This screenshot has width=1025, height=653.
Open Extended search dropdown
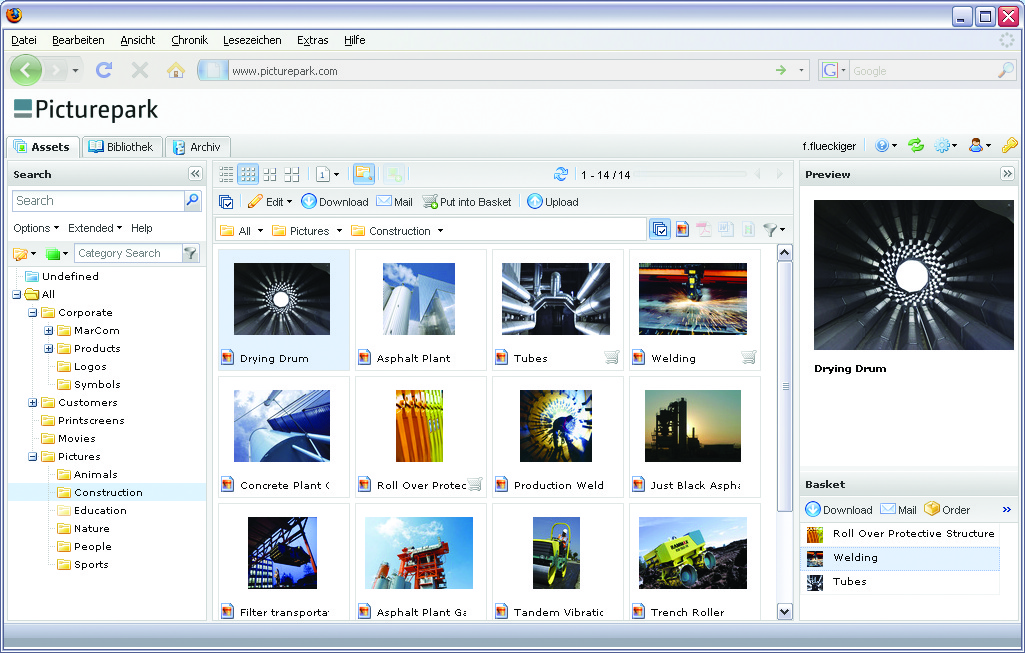[95, 228]
